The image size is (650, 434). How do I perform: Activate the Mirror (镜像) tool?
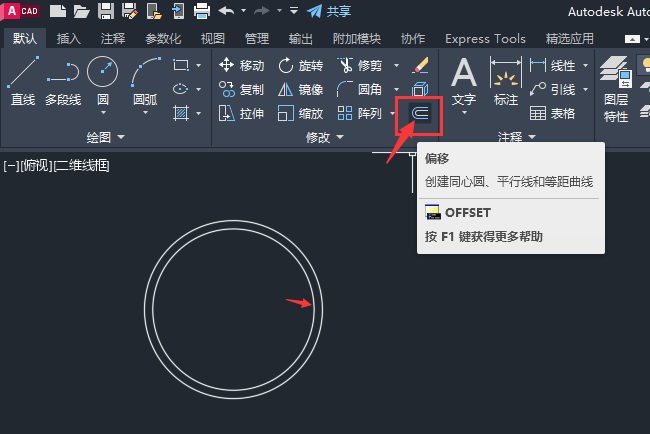301,89
